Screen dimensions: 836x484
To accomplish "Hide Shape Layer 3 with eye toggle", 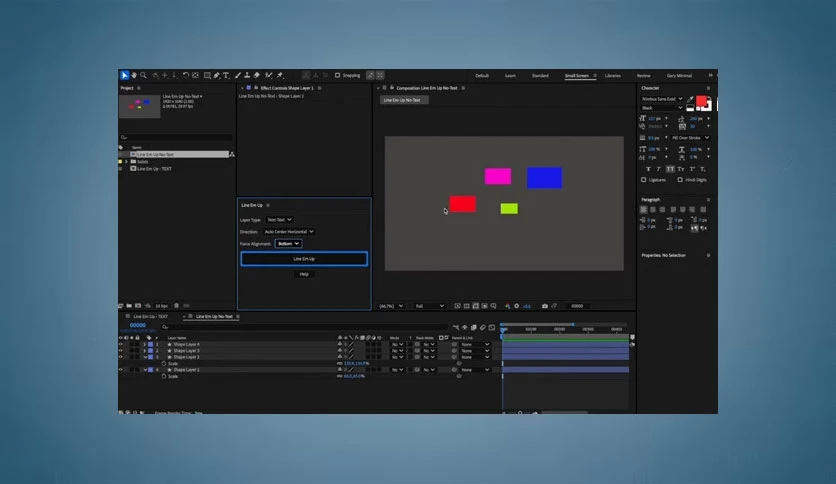I will [x=120, y=351].
